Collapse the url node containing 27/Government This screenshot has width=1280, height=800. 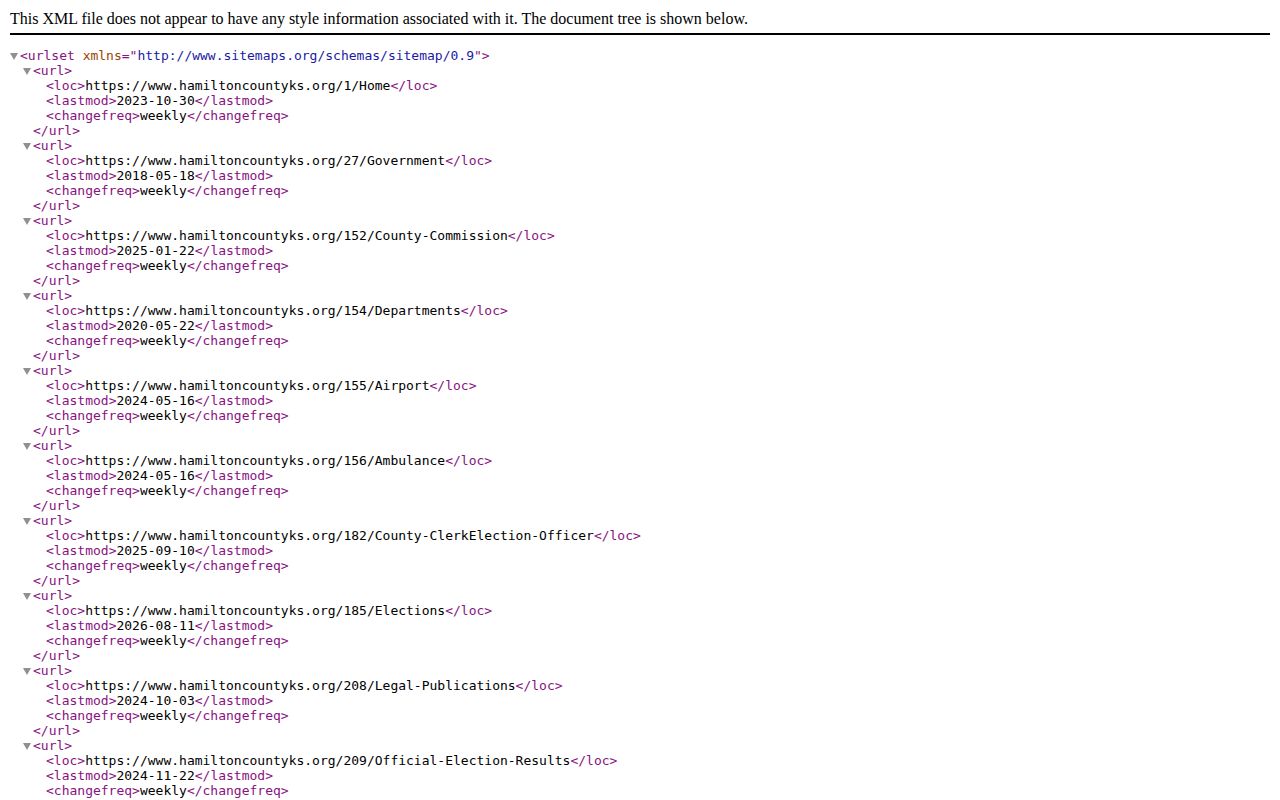pos(28,146)
